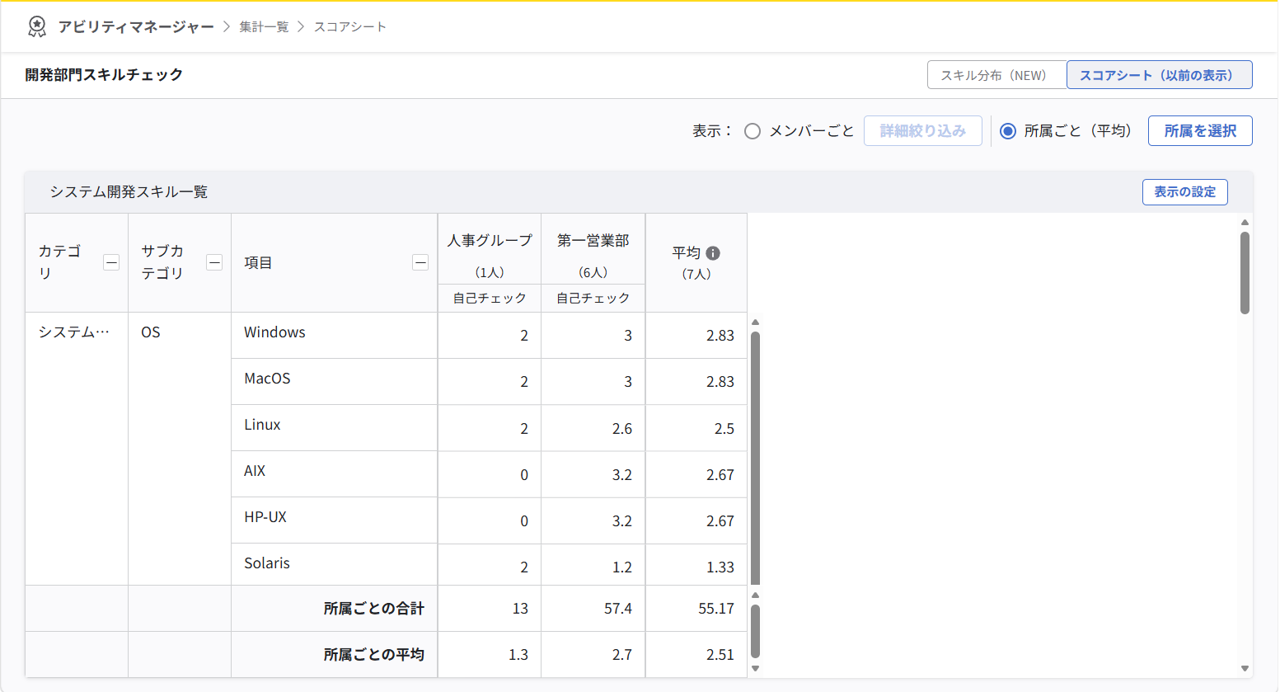Select the Windows item row
This screenshot has height=692, width=1280.
[334, 335]
